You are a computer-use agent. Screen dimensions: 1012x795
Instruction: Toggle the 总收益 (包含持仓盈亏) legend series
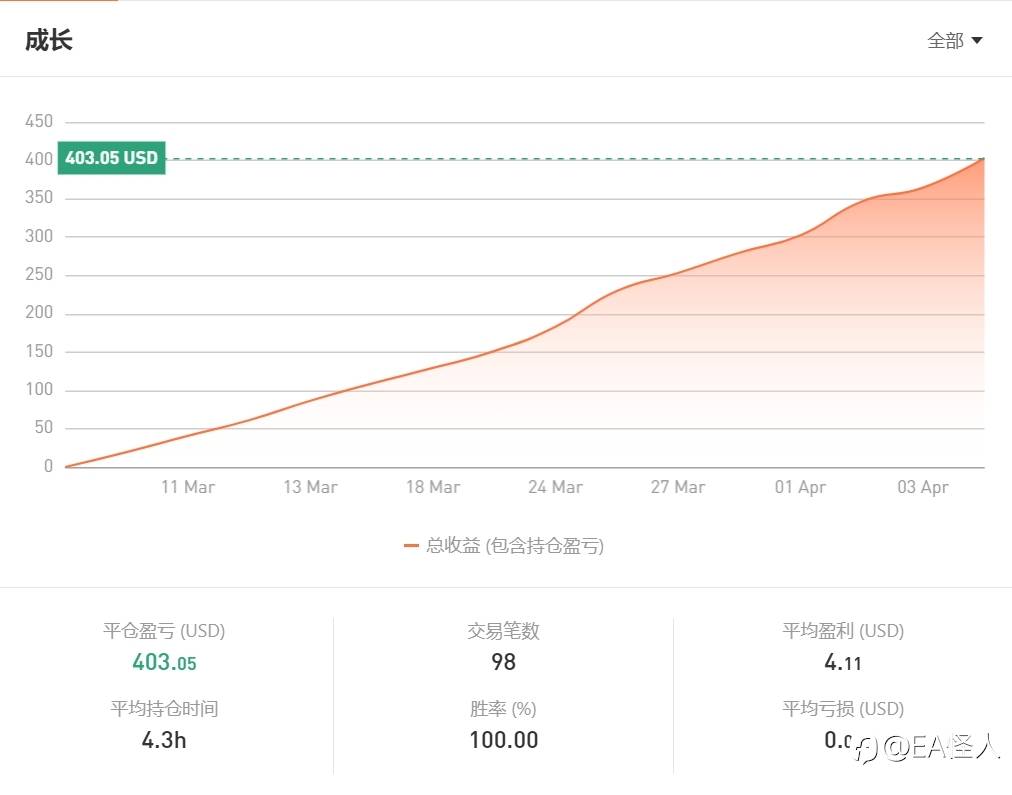tap(515, 546)
